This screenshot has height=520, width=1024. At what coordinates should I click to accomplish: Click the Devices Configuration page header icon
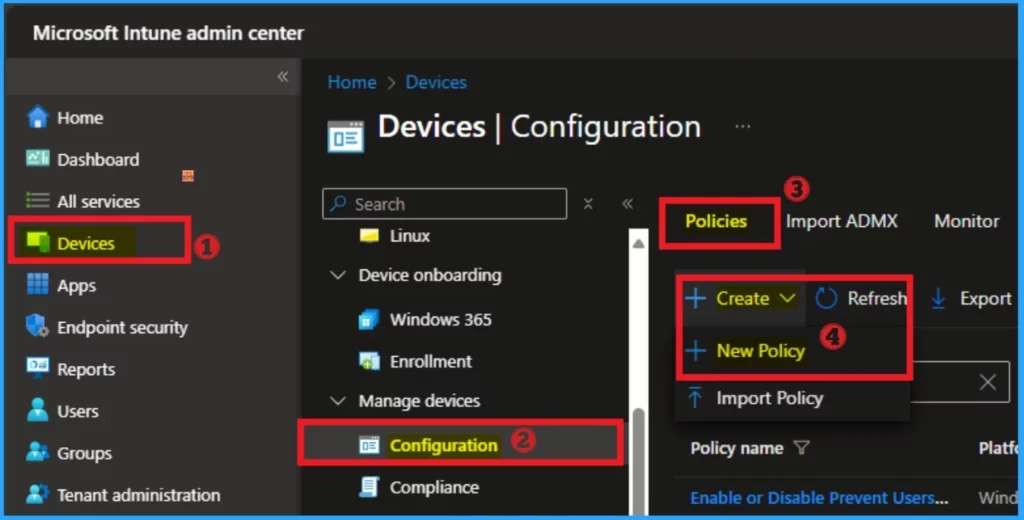(x=345, y=136)
